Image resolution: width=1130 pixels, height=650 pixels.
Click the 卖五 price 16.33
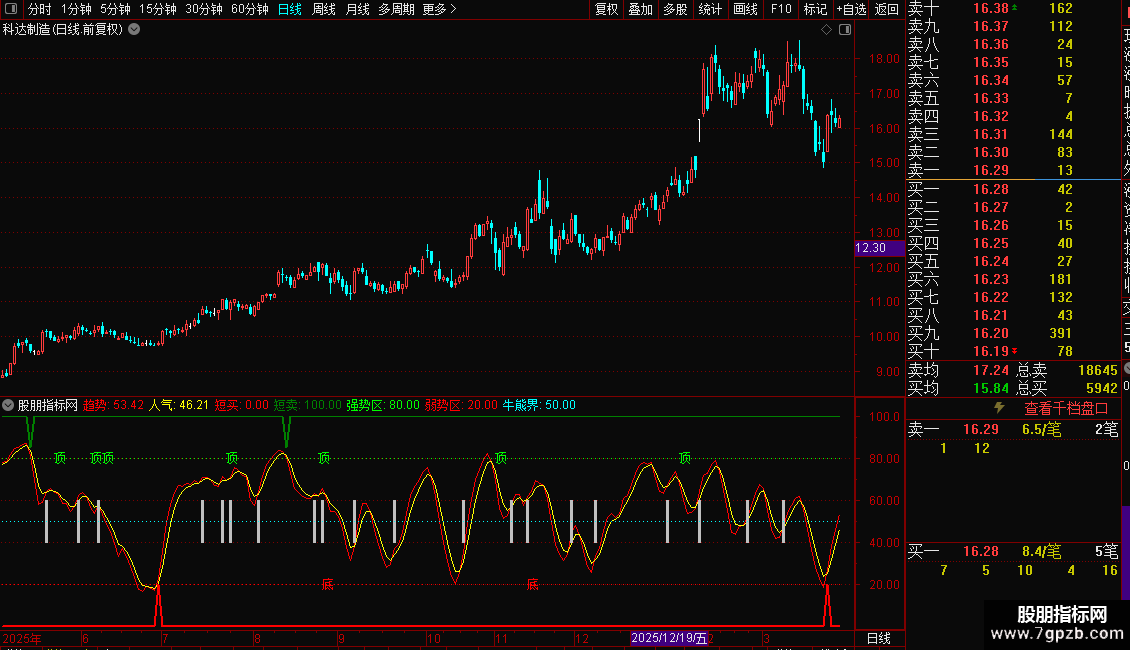click(x=991, y=98)
